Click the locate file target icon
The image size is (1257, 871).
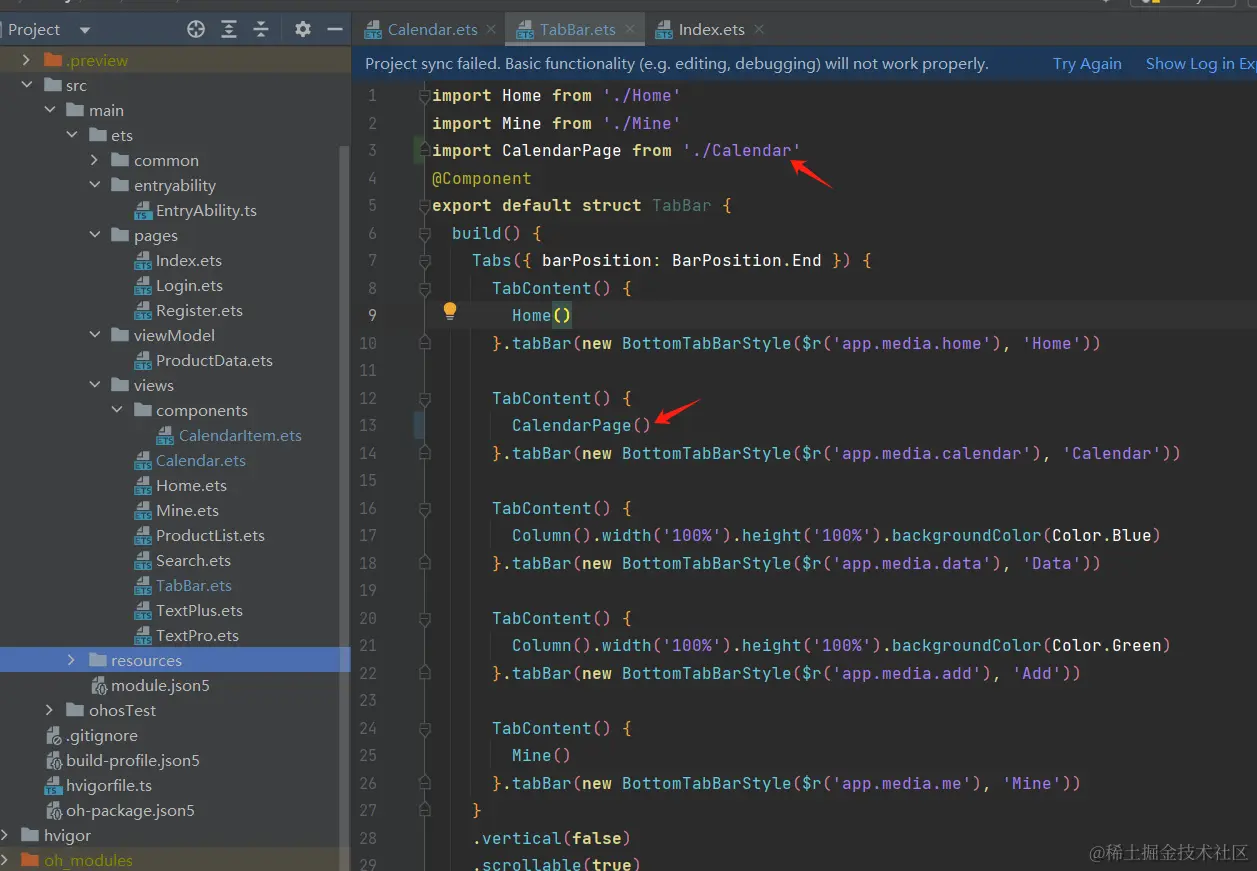[196, 29]
